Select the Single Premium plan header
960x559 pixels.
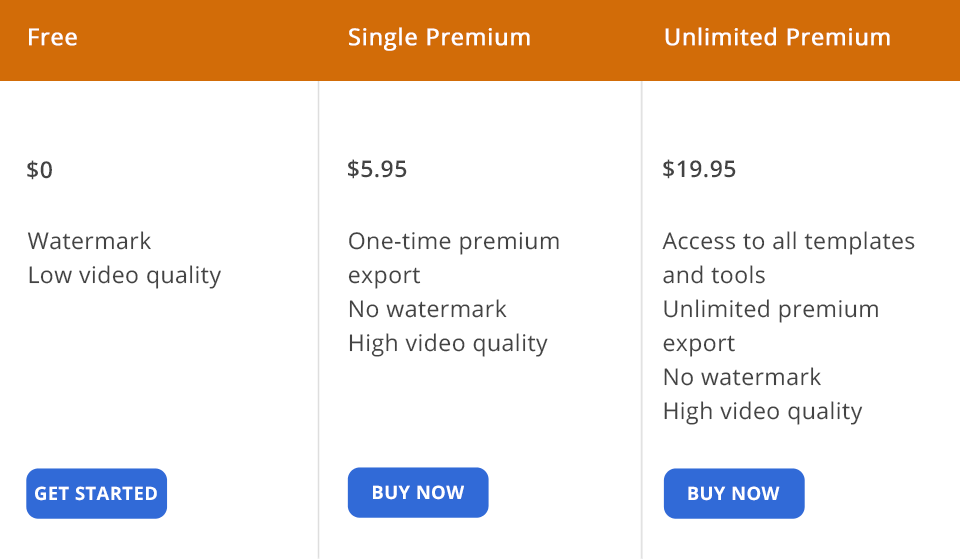439,38
